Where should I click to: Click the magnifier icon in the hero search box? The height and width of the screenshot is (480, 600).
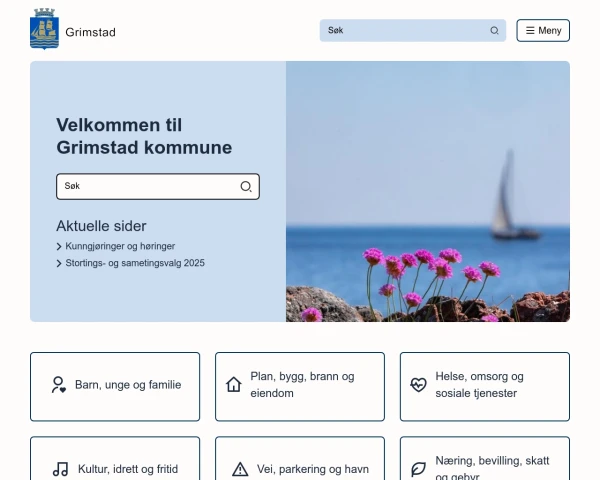[x=246, y=186]
